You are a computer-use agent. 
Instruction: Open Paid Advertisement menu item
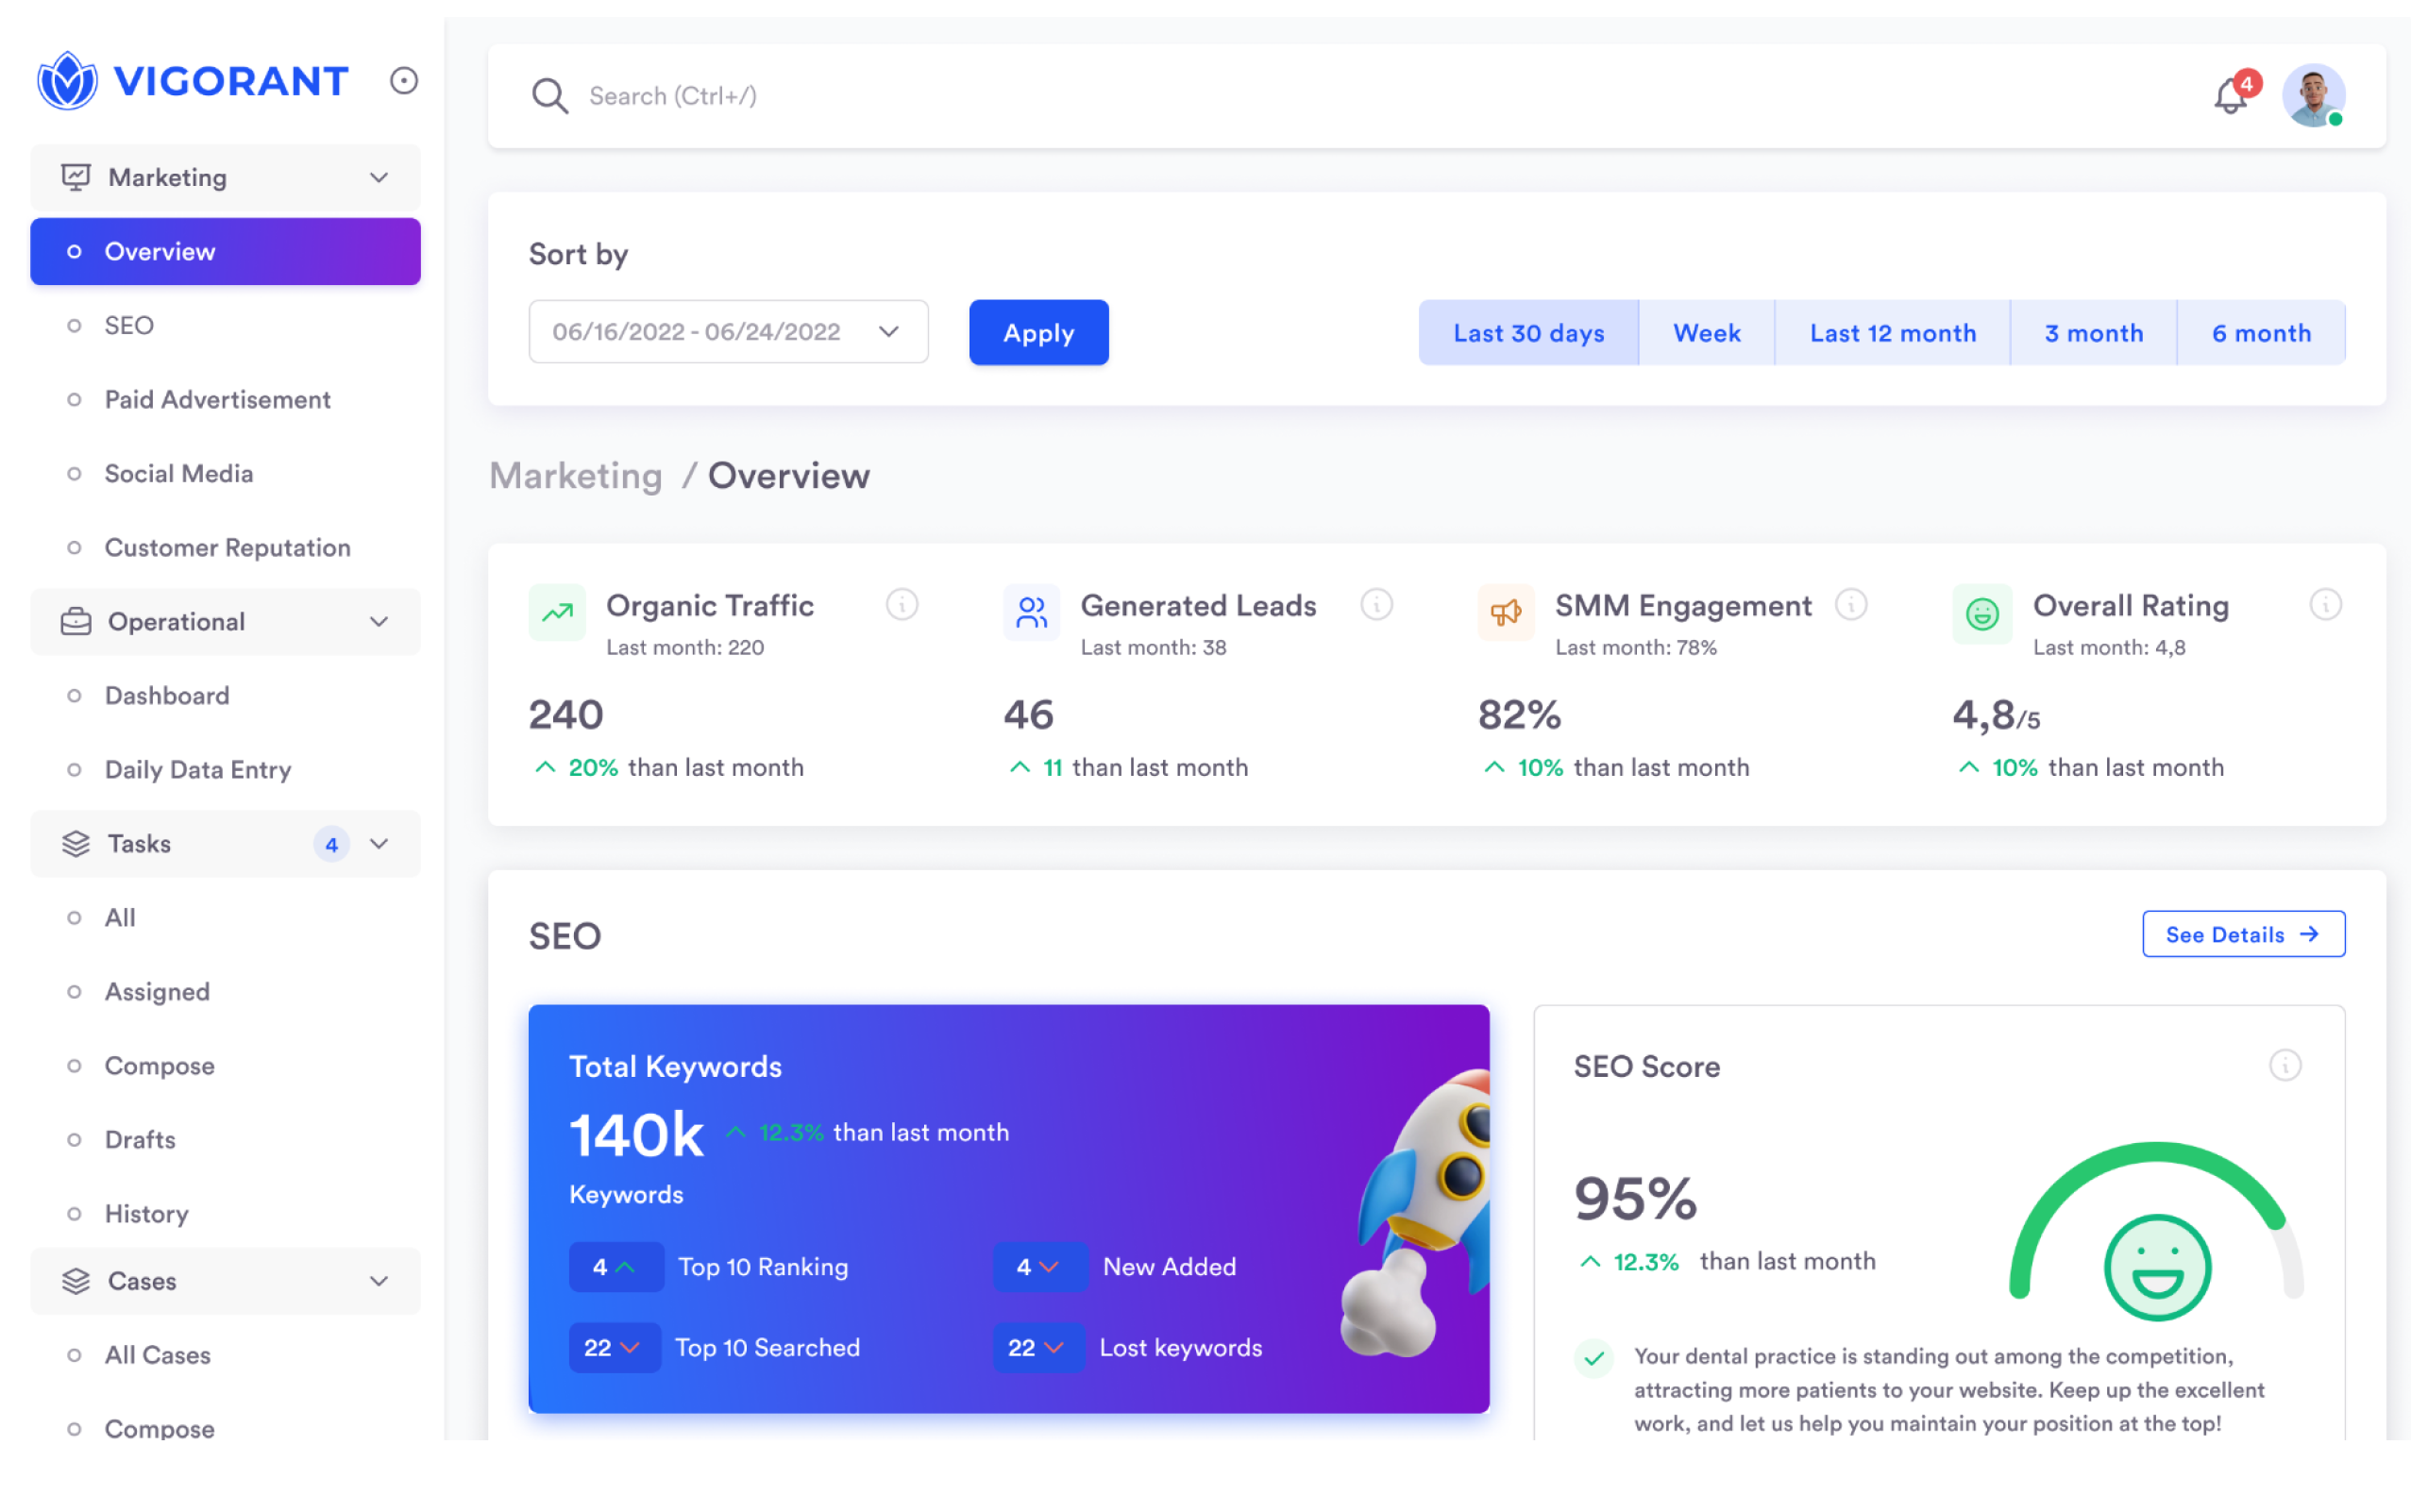click(x=217, y=400)
